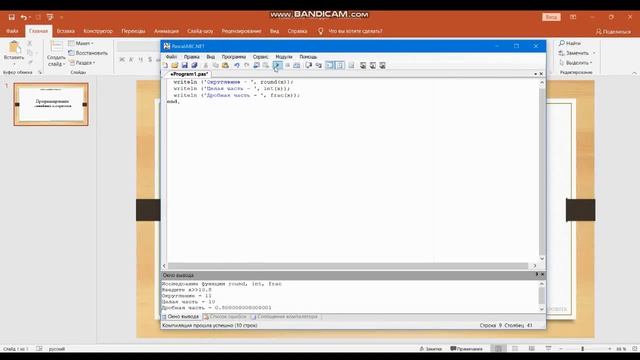Screen dimensions: 640x360
Task: Select Program1.pas editor tab
Action: click(189, 74)
